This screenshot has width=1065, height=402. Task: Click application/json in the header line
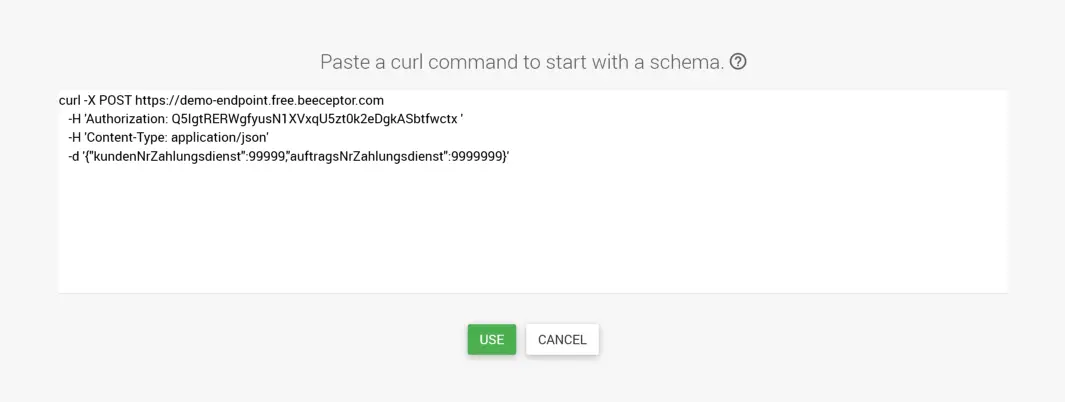tap(218, 137)
